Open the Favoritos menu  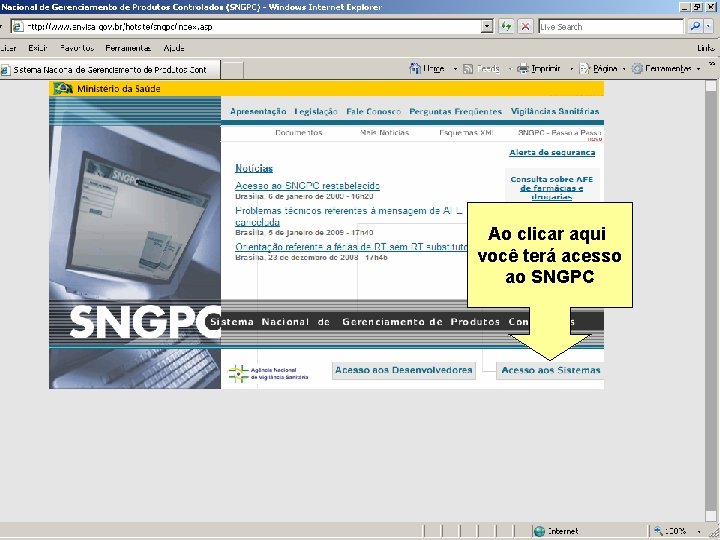[x=77, y=48]
